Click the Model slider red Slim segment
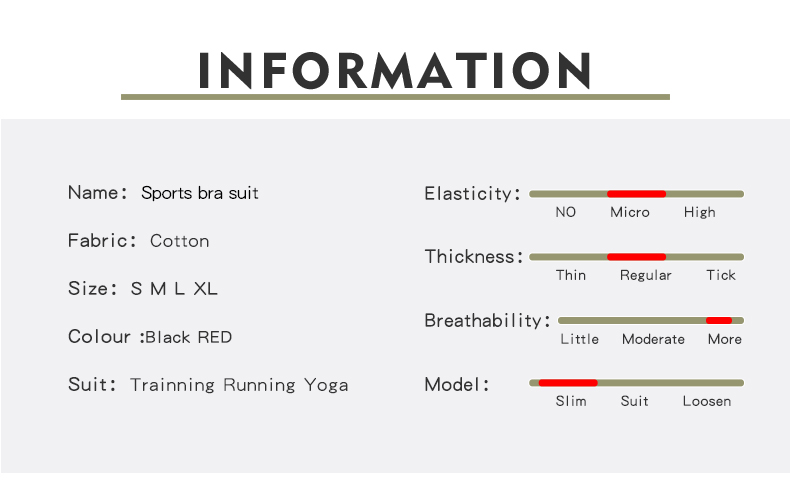 pos(568,383)
